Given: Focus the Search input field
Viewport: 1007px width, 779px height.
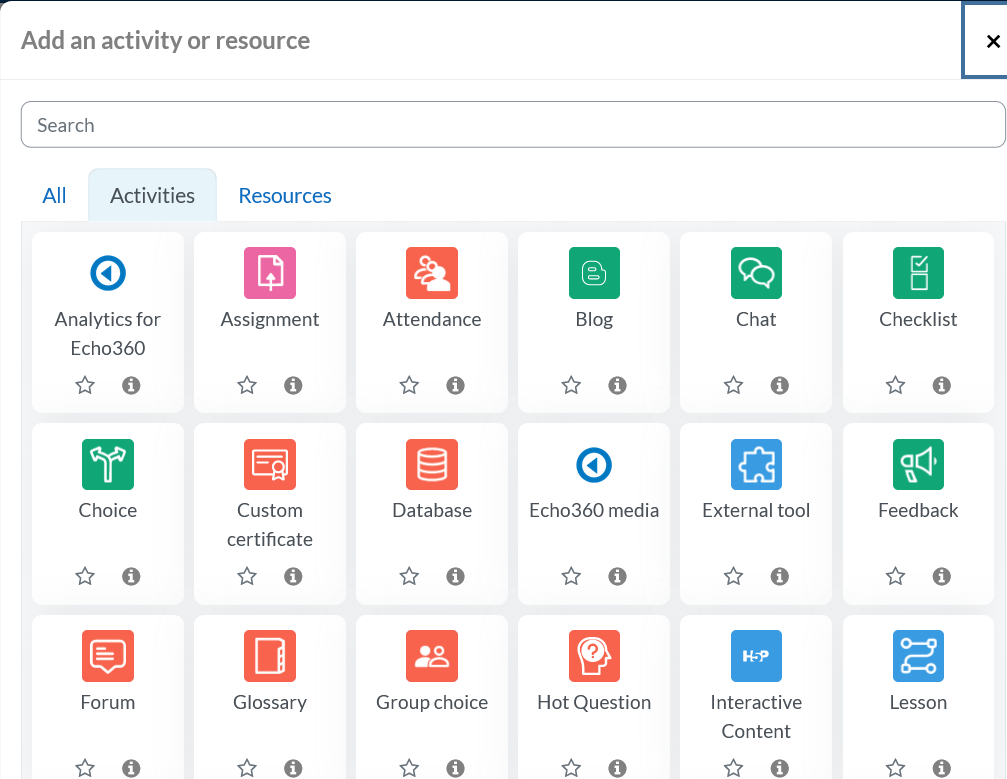Looking at the screenshot, I should [512, 125].
